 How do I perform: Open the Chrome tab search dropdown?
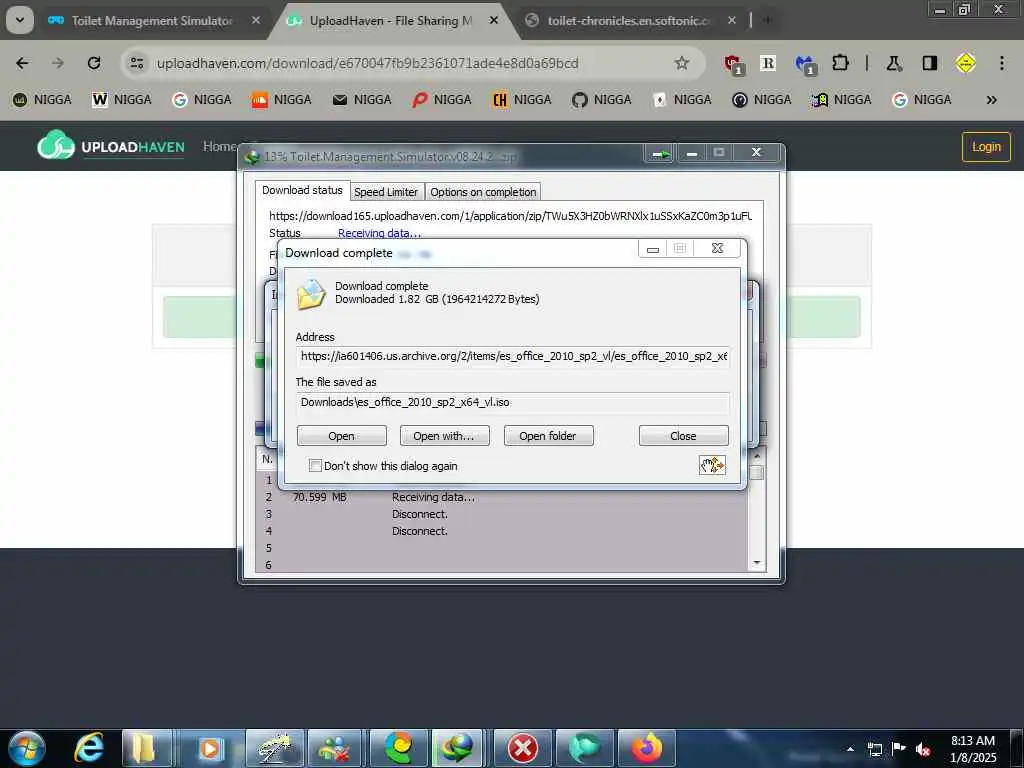tap(20, 20)
